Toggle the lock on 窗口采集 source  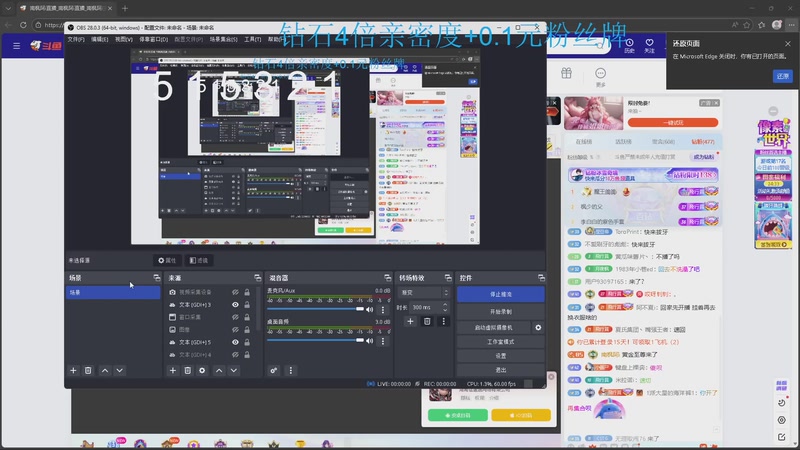pyautogui.click(x=247, y=317)
